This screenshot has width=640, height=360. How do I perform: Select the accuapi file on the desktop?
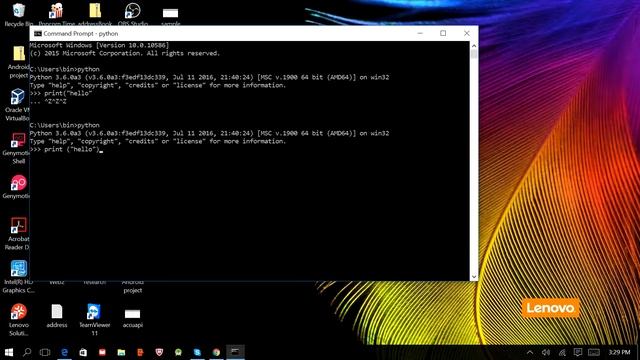[x=132, y=318]
